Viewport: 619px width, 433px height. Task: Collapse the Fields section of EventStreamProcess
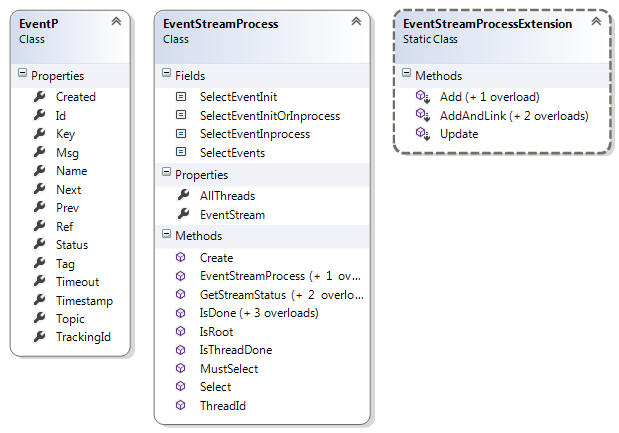(x=167, y=73)
